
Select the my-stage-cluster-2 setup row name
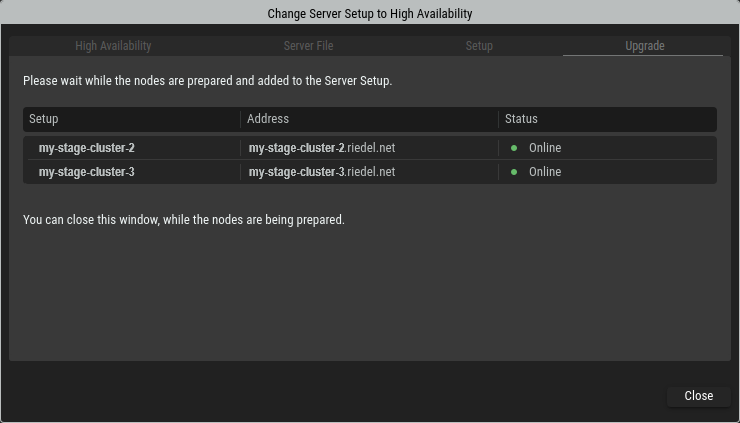(x=87, y=148)
